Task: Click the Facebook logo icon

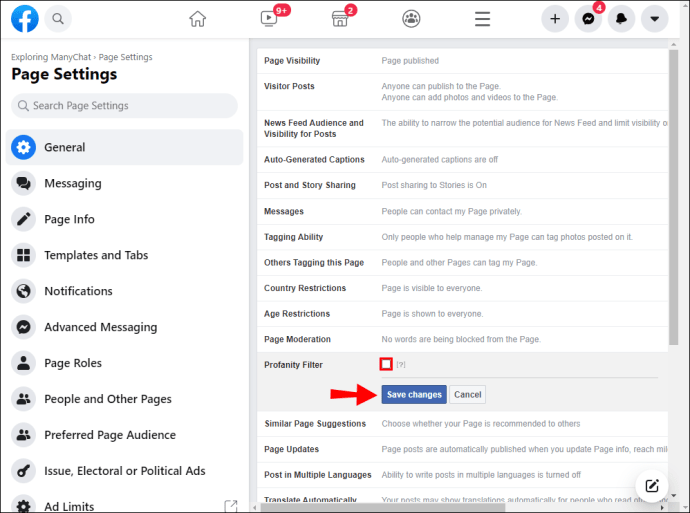Action: [x=25, y=19]
